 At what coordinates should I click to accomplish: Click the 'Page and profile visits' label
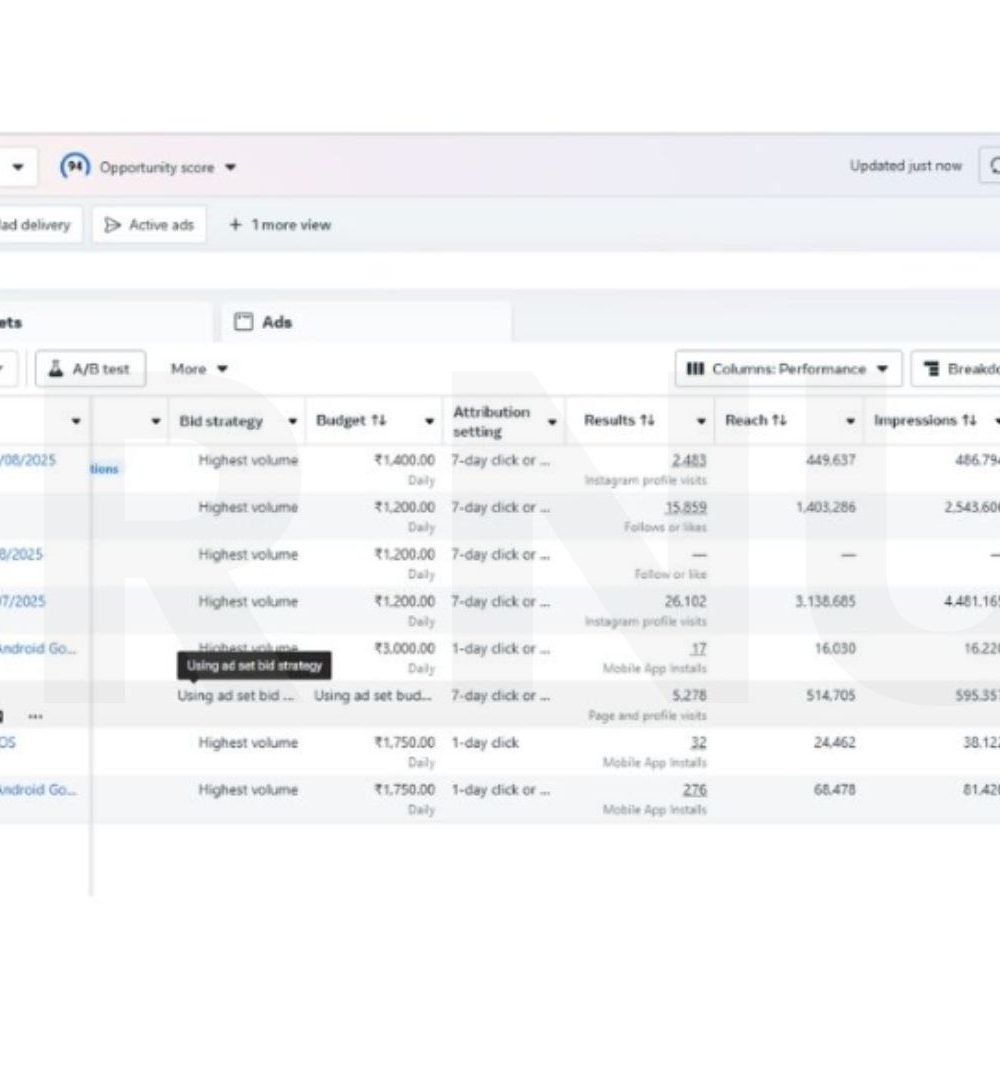[647, 716]
